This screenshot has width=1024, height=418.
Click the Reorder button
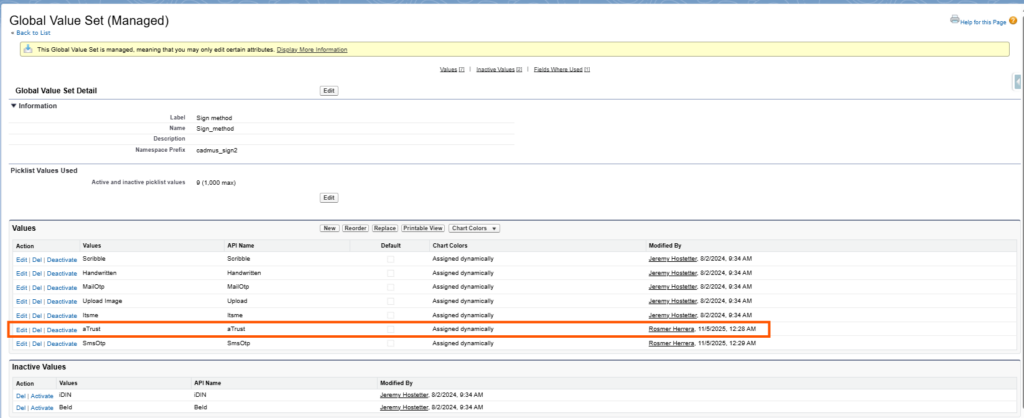coord(355,228)
